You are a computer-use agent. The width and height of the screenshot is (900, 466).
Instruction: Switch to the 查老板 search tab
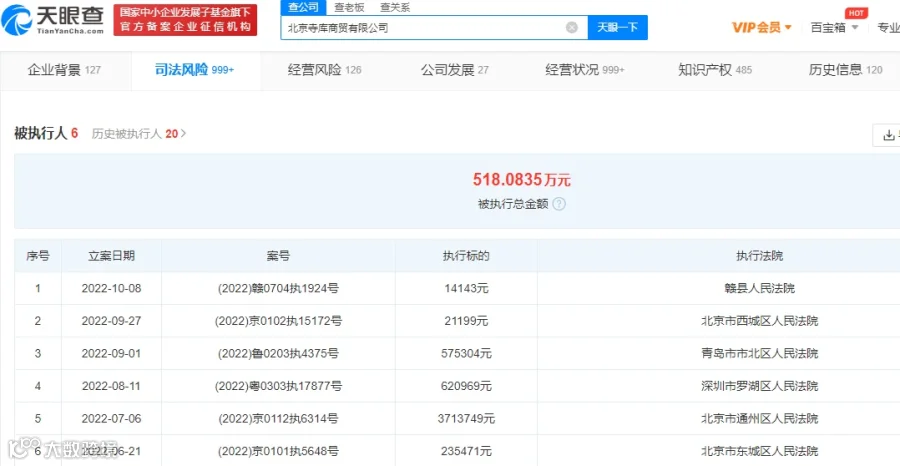[x=349, y=7]
